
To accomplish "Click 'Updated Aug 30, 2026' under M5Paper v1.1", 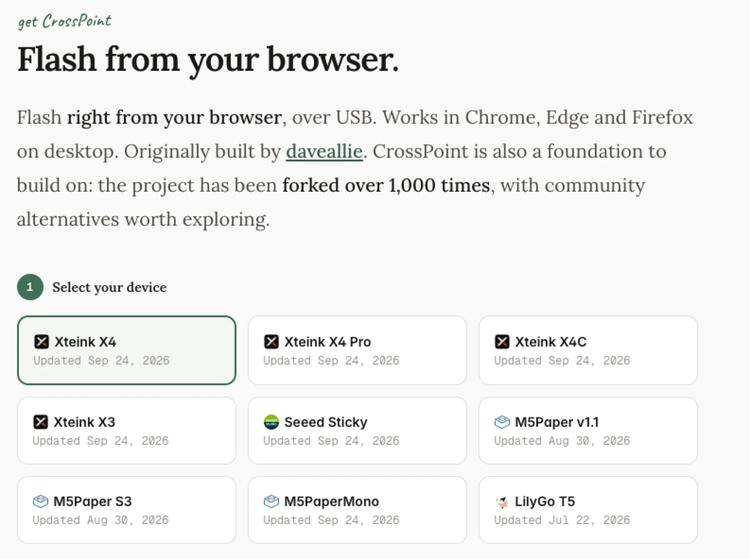I will coord(562,440).
